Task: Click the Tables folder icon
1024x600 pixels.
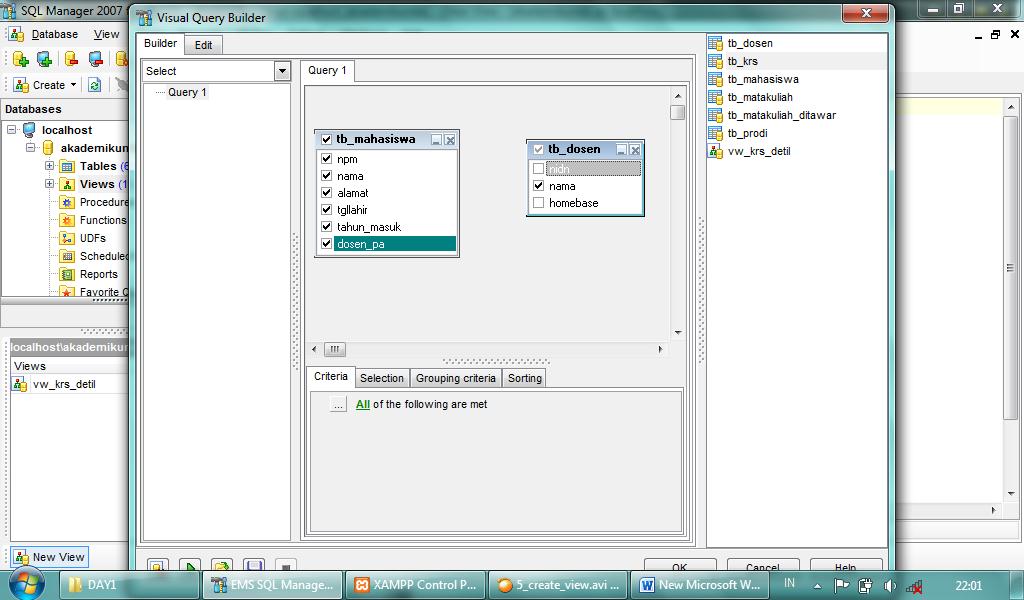Action: 67,166
